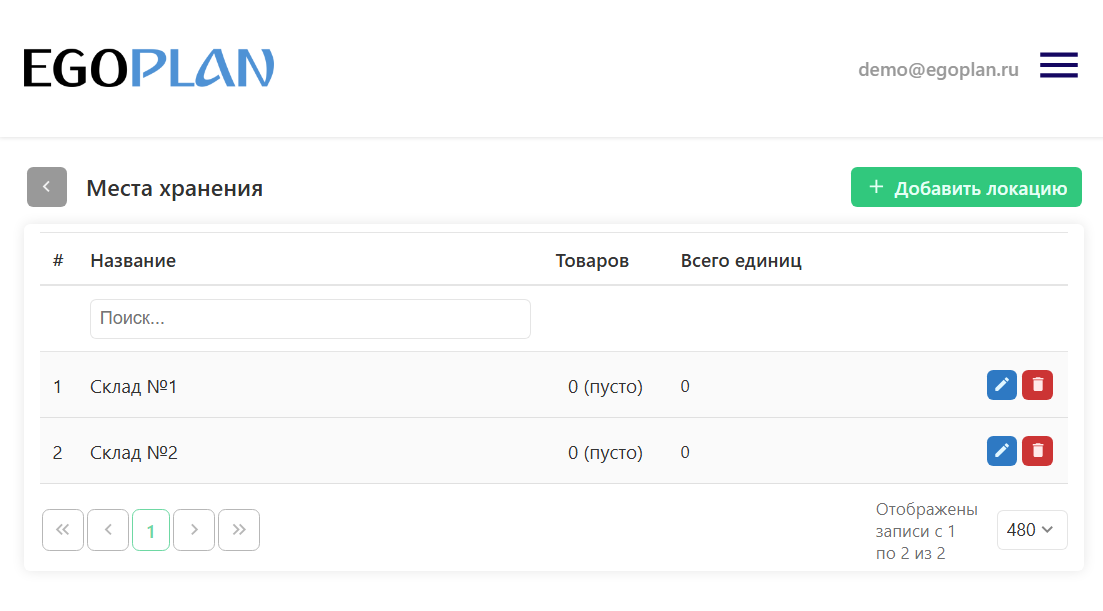Go to previous page arrow
This screenshot has height=611, width=1103.
pyautogui.click(x=108, y=529)
